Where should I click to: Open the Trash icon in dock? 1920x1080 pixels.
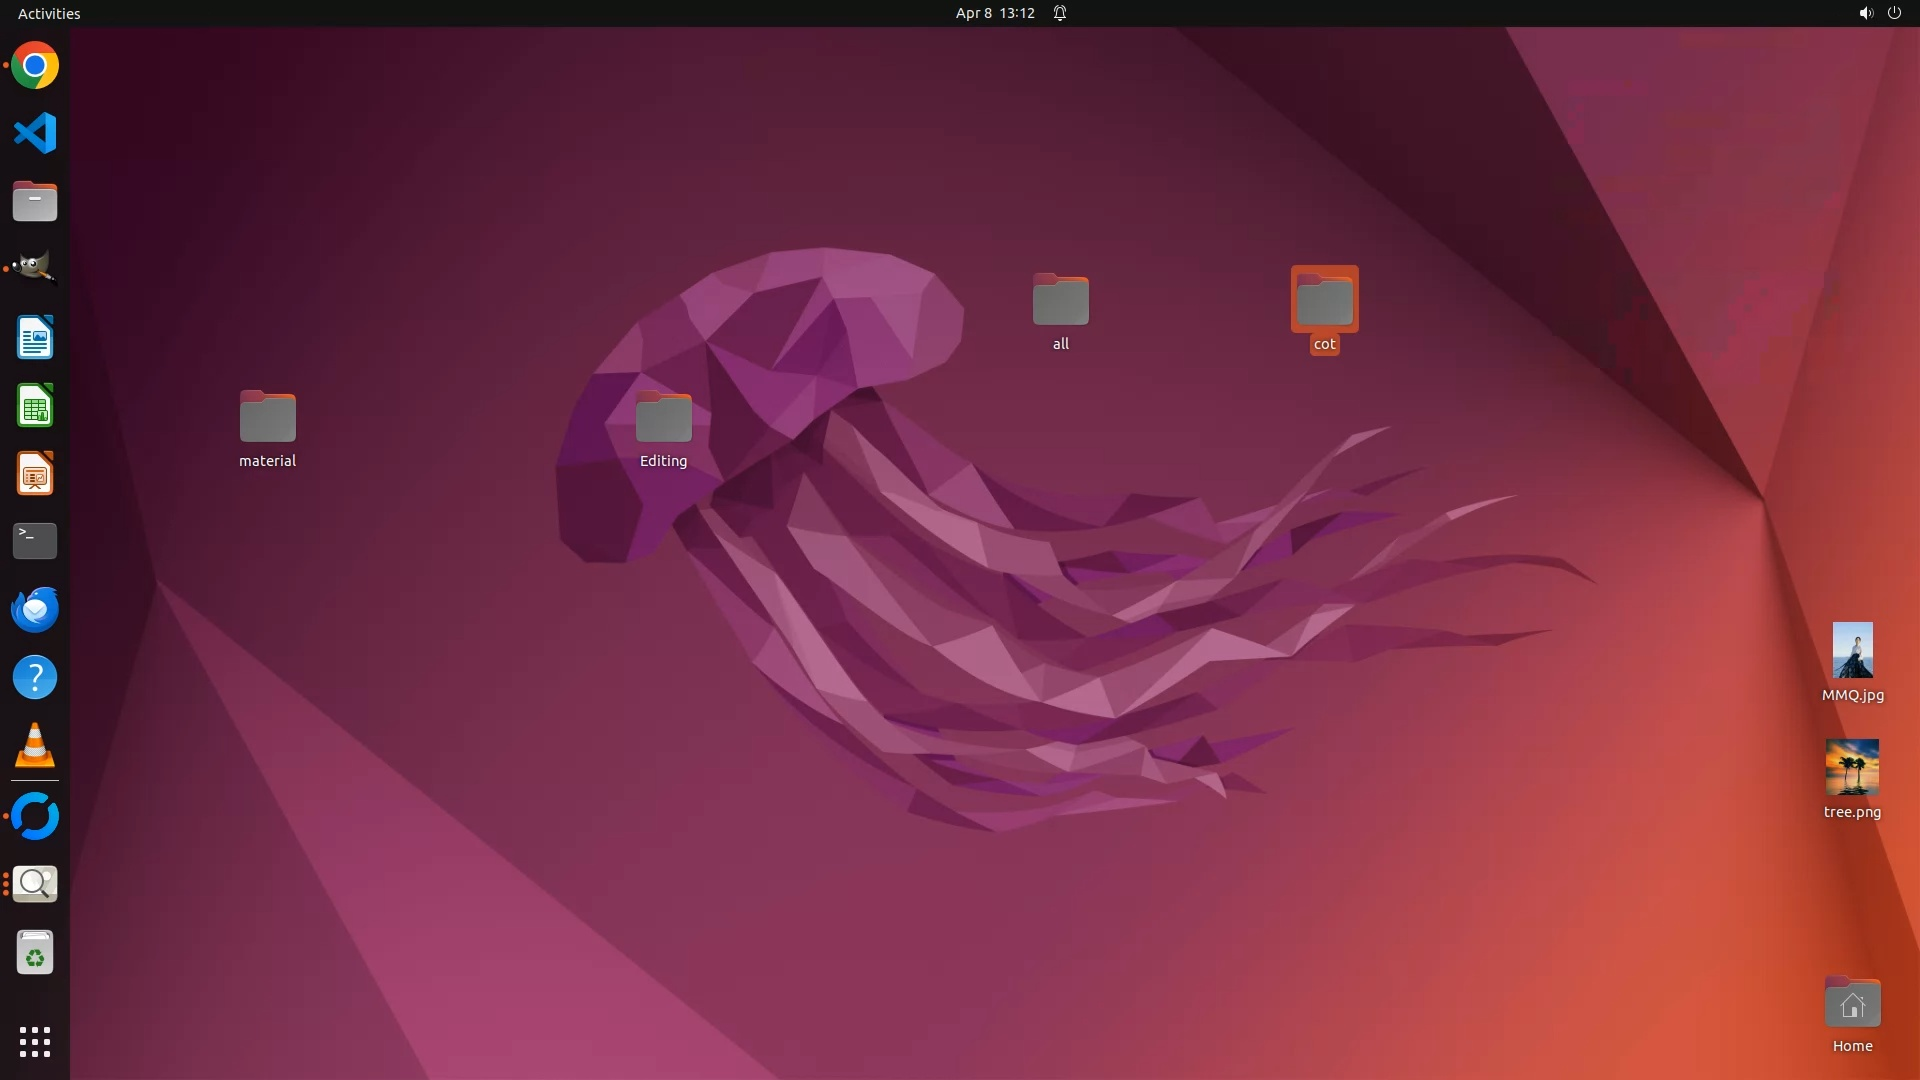[x=35, y=953]
